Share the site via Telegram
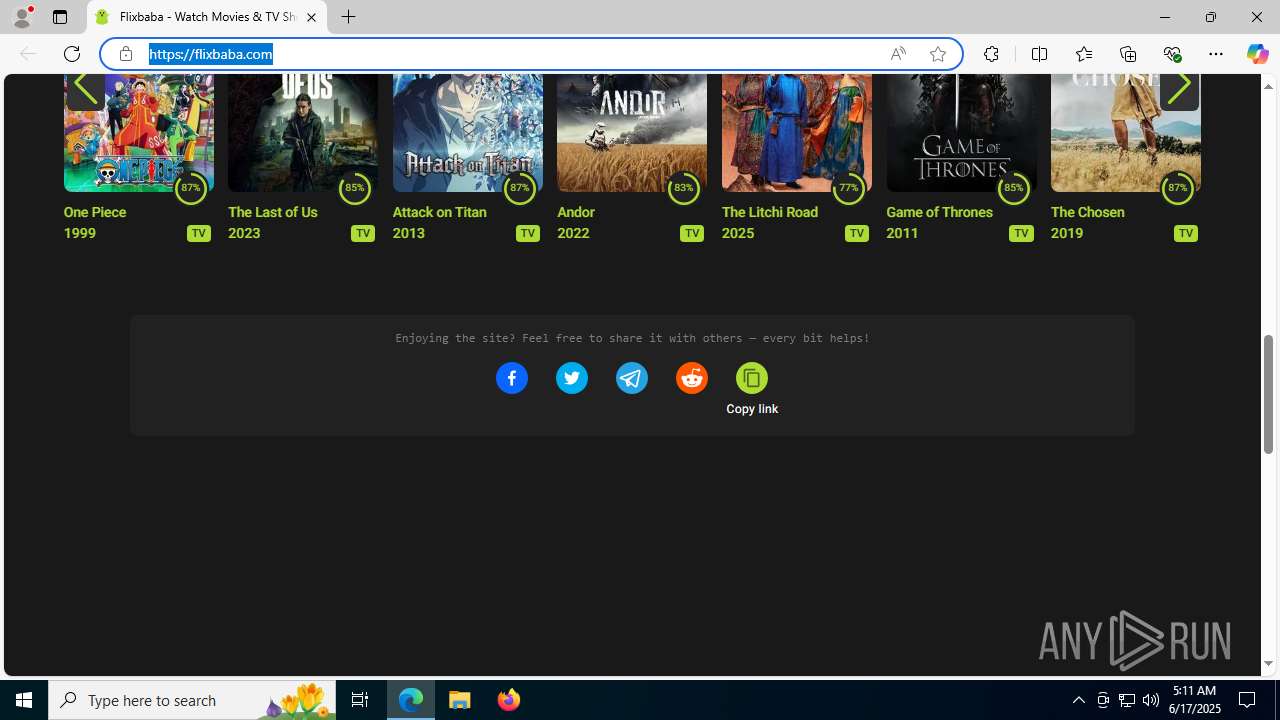 pyautogui.click(x=632, y=378)
